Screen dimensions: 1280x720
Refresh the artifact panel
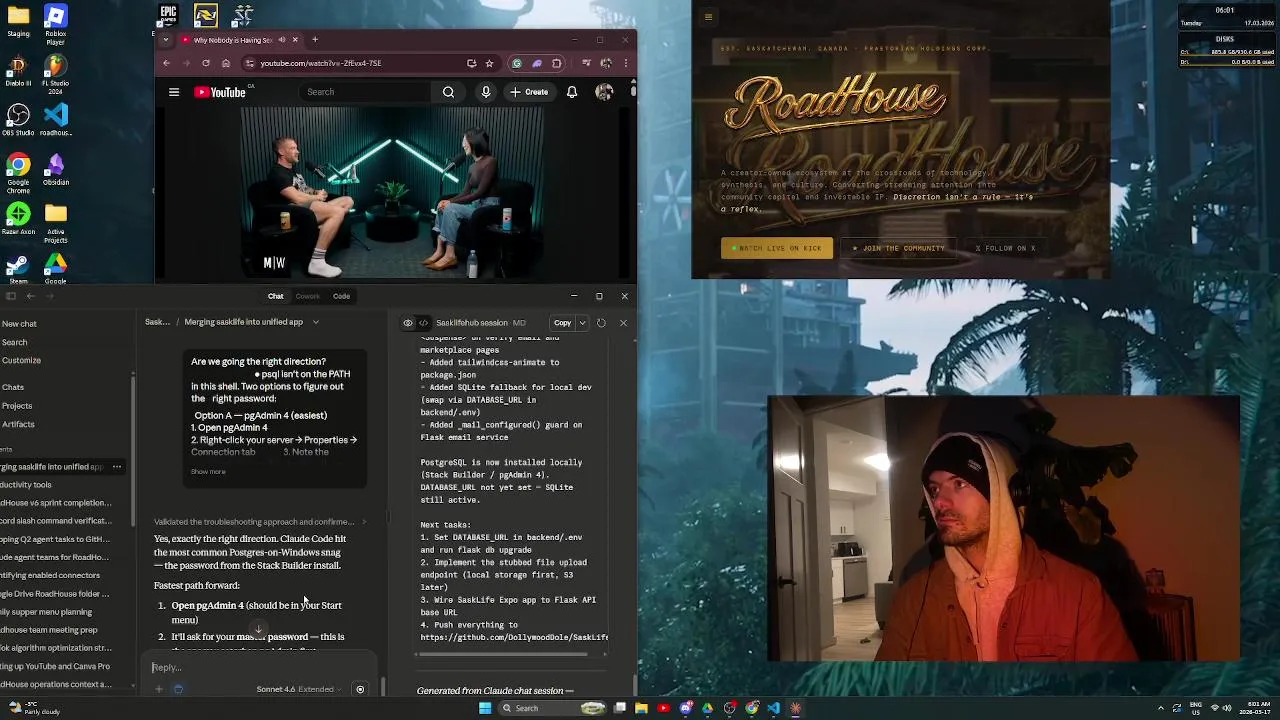pyautogui.click(x=601, y=323)
